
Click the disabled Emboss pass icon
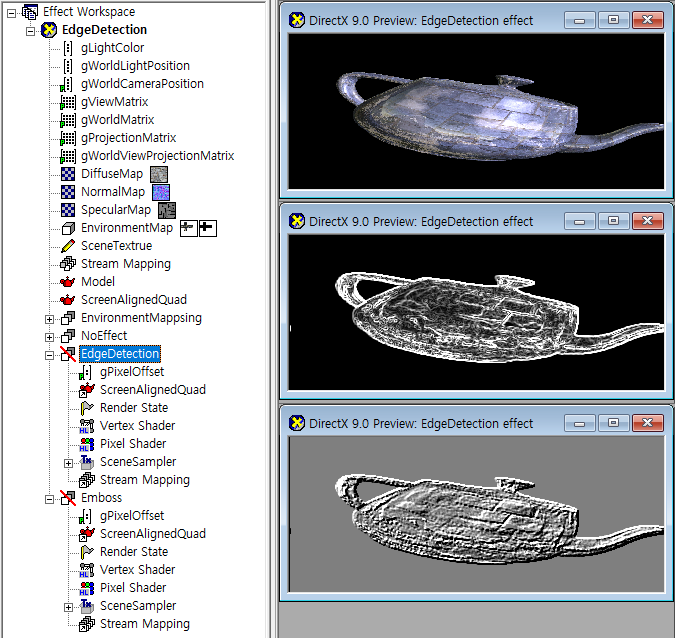point(68,498)
